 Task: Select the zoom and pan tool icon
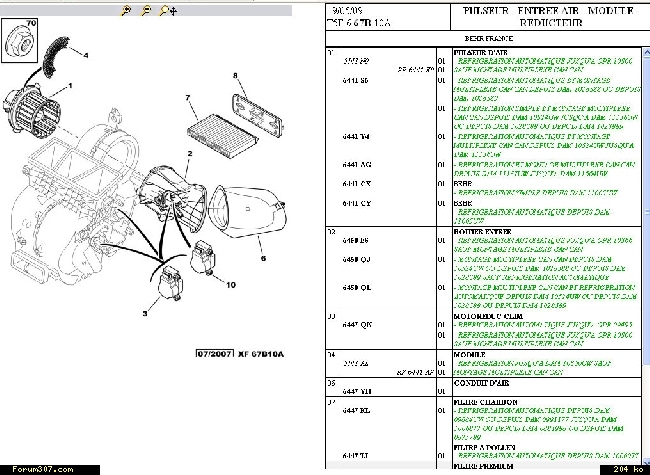point(168,10)
